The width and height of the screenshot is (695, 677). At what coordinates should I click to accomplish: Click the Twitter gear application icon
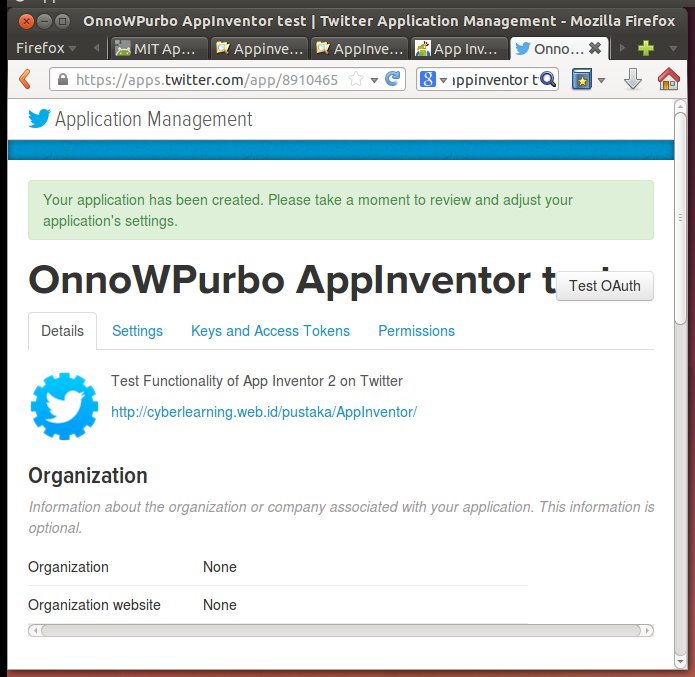(64, 405)
